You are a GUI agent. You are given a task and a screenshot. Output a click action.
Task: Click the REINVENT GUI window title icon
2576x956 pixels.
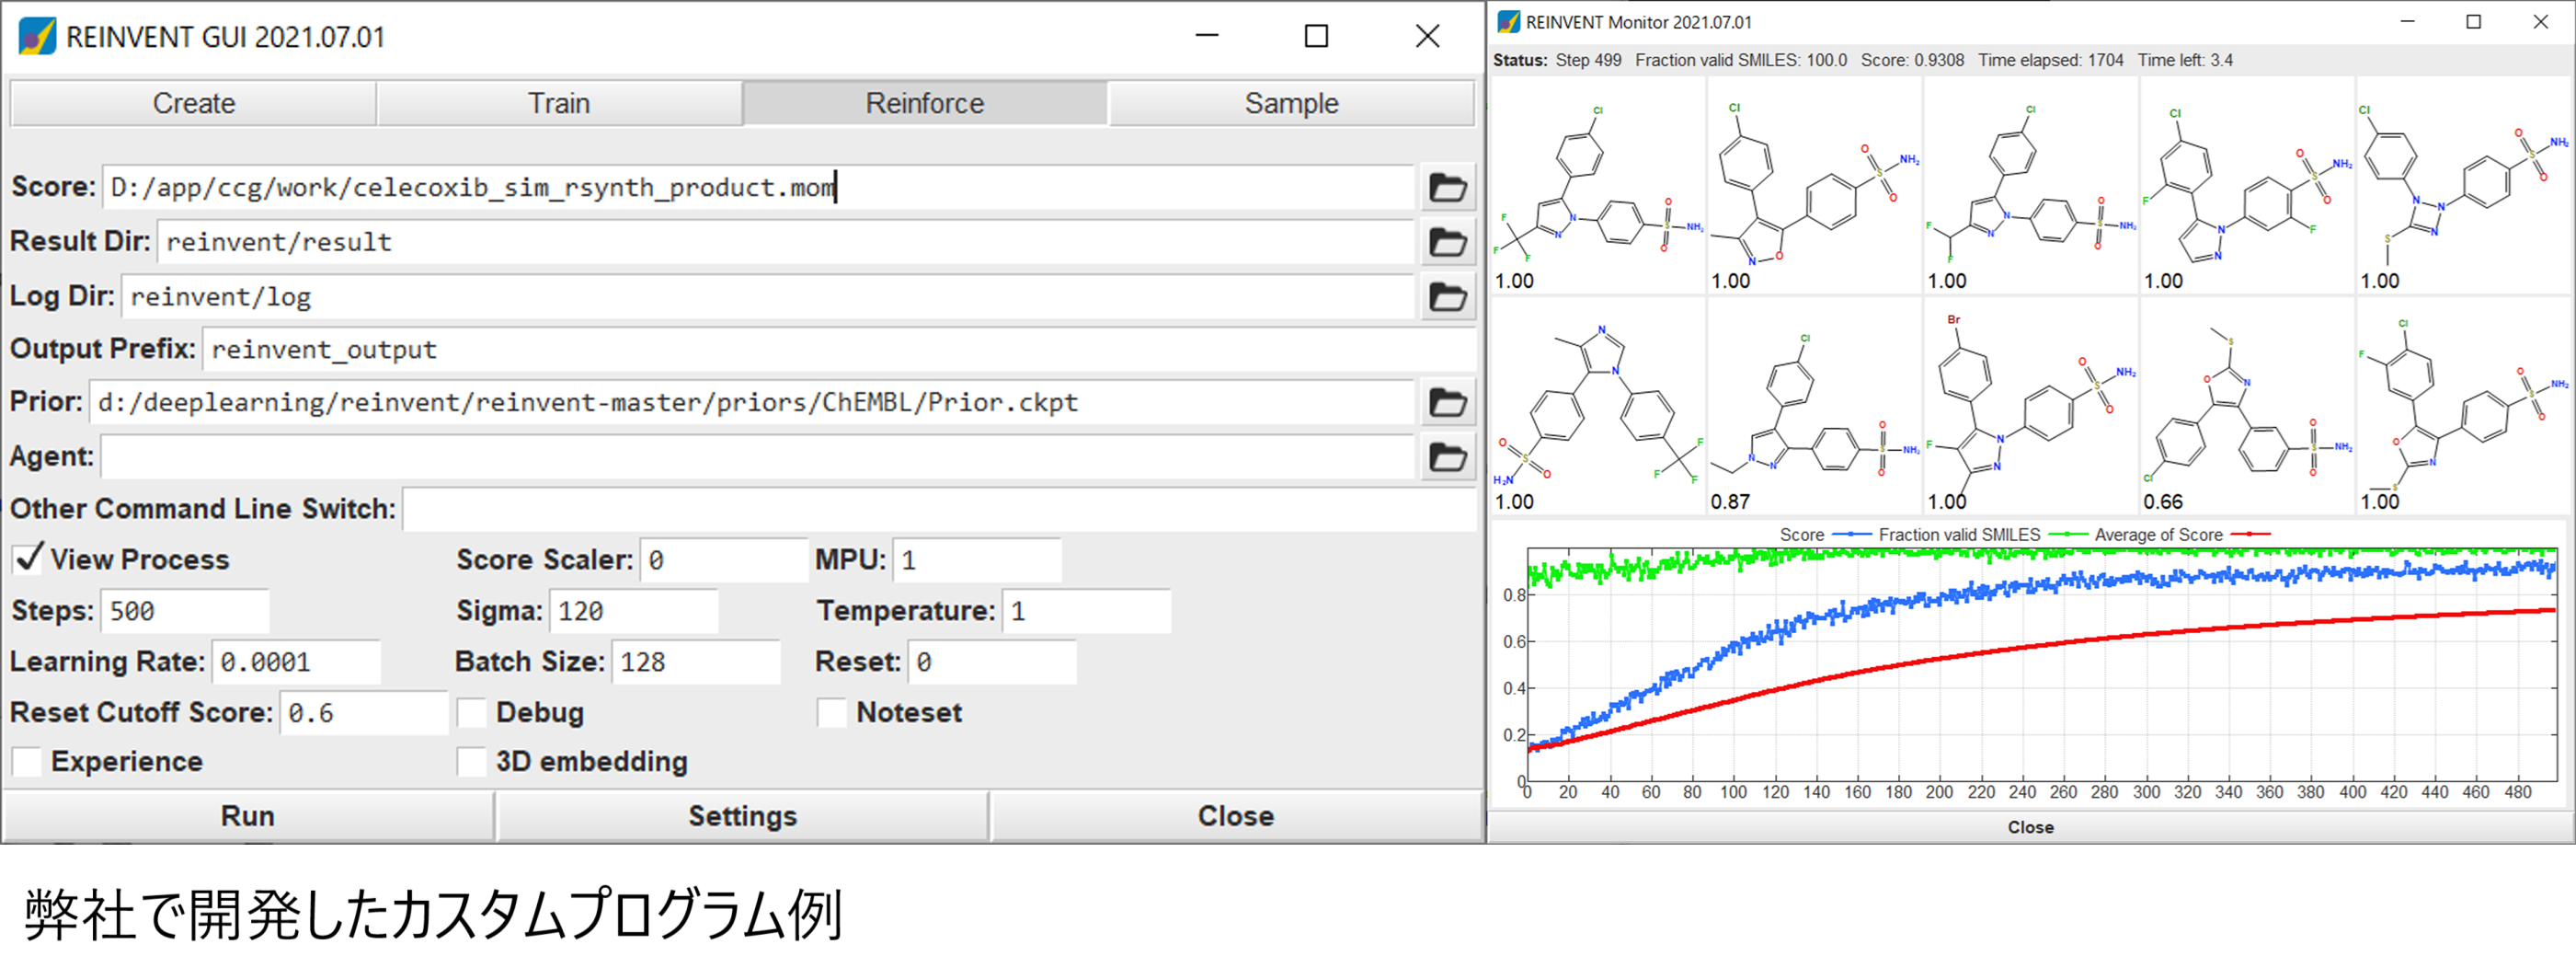pyautogui.click(x=37, y=37)
